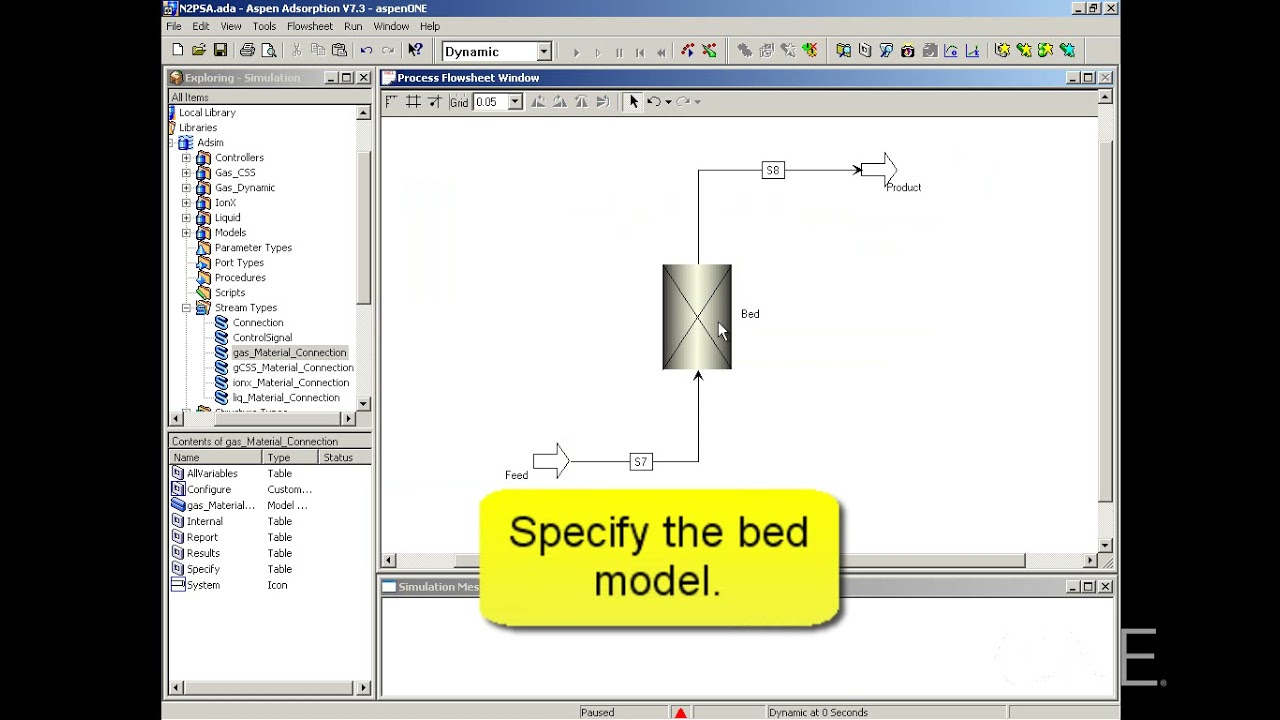Open a file with the folder icon
Image resolution: width=1280 pixels, height=720 pixels.
click(x=199, y=51)
